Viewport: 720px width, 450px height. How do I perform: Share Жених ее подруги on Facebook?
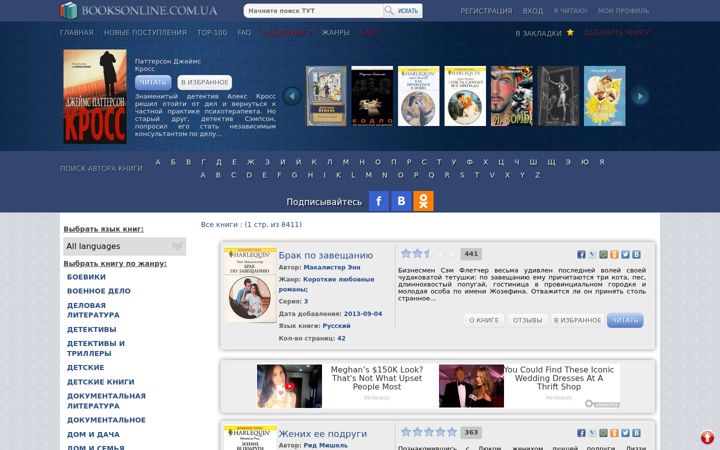pos(581,433)
